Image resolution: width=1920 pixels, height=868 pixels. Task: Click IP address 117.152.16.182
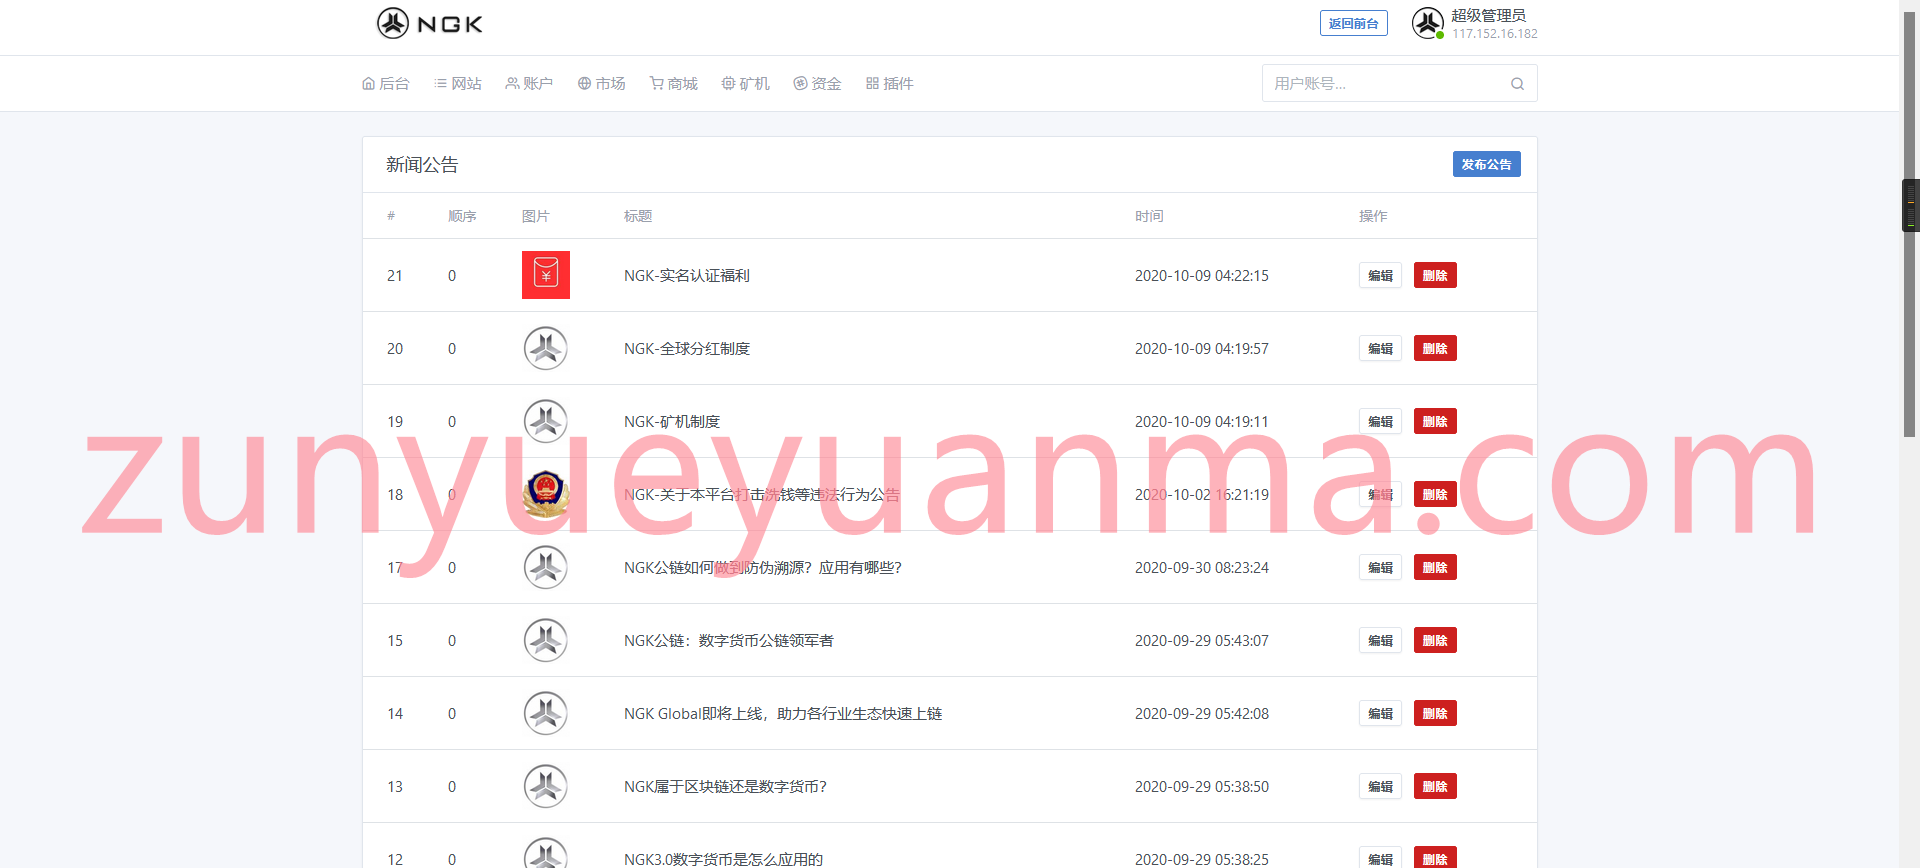click(x=1495, y=34)
